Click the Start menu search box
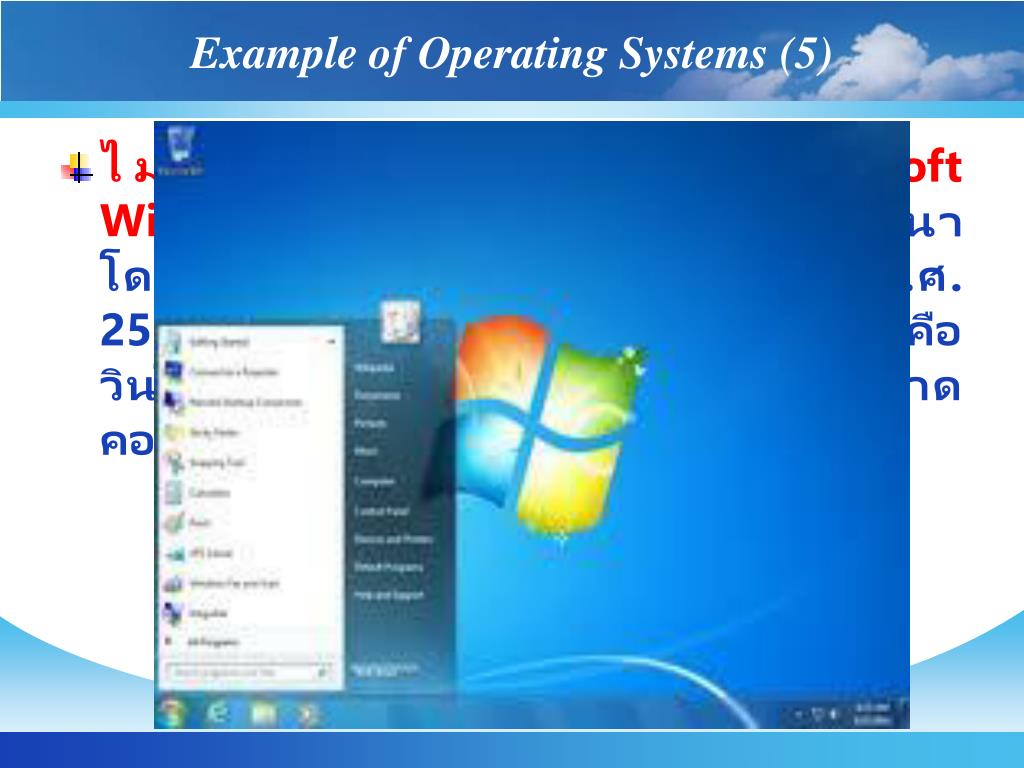Viewport: 1024px width, 768px height. click(248, 672)
